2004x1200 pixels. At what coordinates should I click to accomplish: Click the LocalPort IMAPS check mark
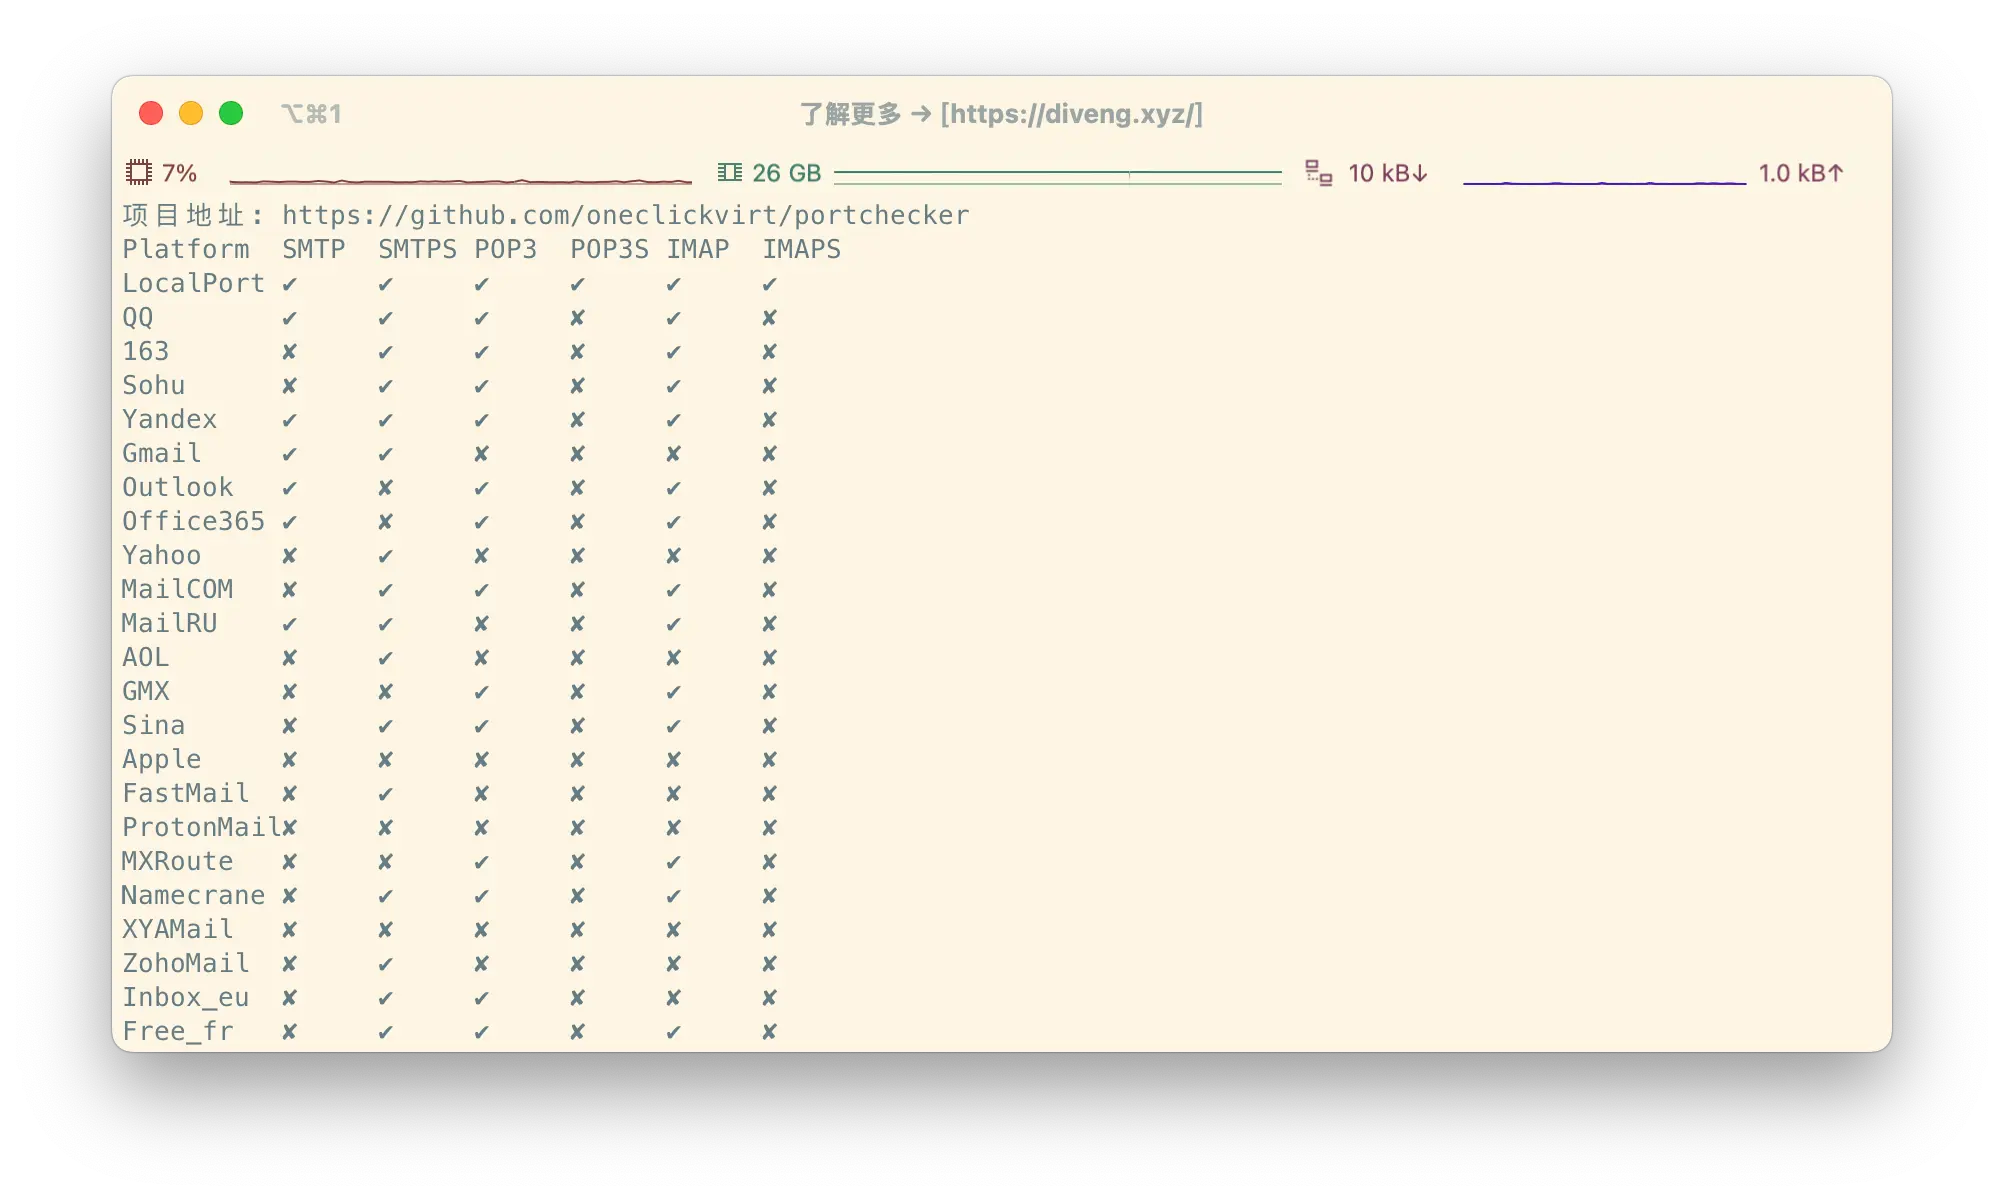(770, 284)
